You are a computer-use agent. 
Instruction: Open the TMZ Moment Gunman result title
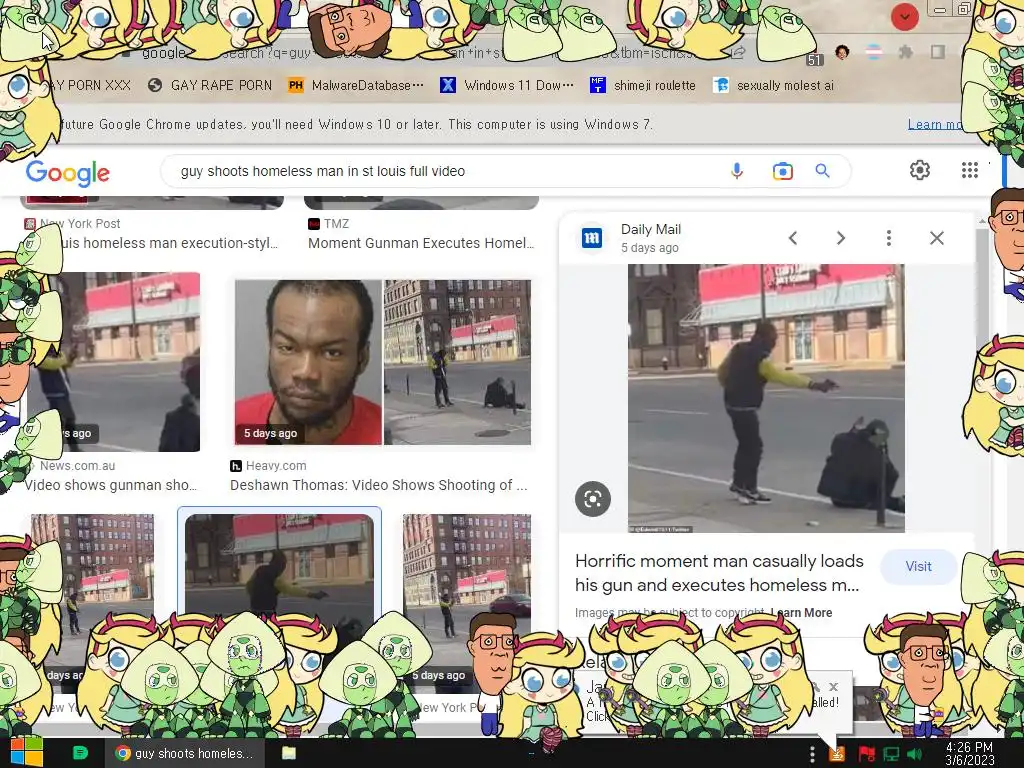coord(421,243)
